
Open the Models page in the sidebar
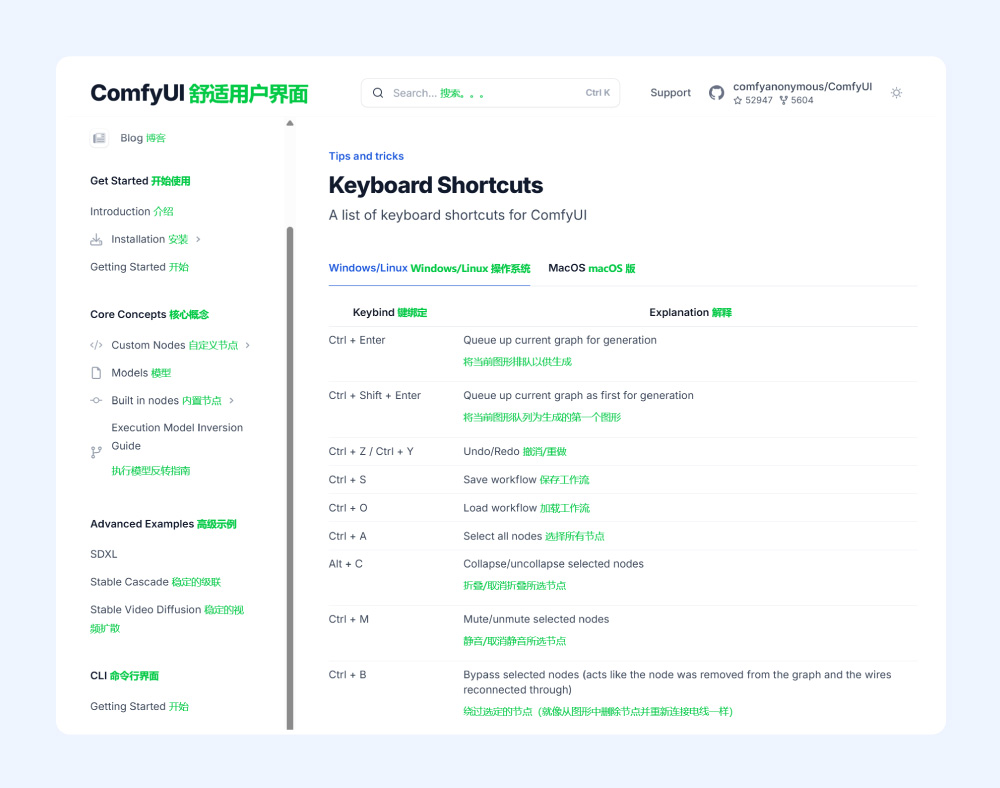[141, 373]
